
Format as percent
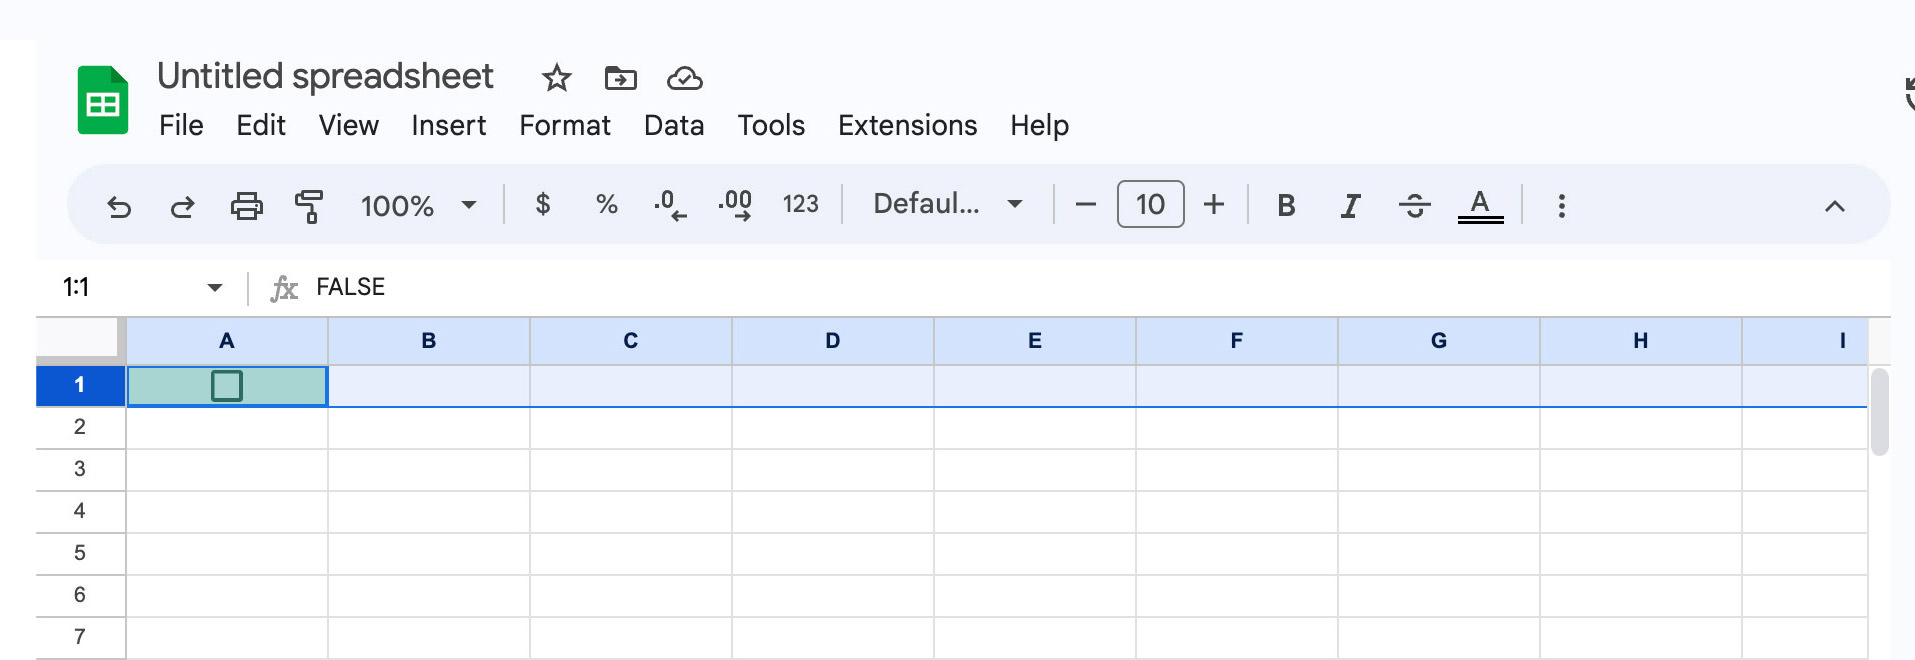[x=606, y=205]
